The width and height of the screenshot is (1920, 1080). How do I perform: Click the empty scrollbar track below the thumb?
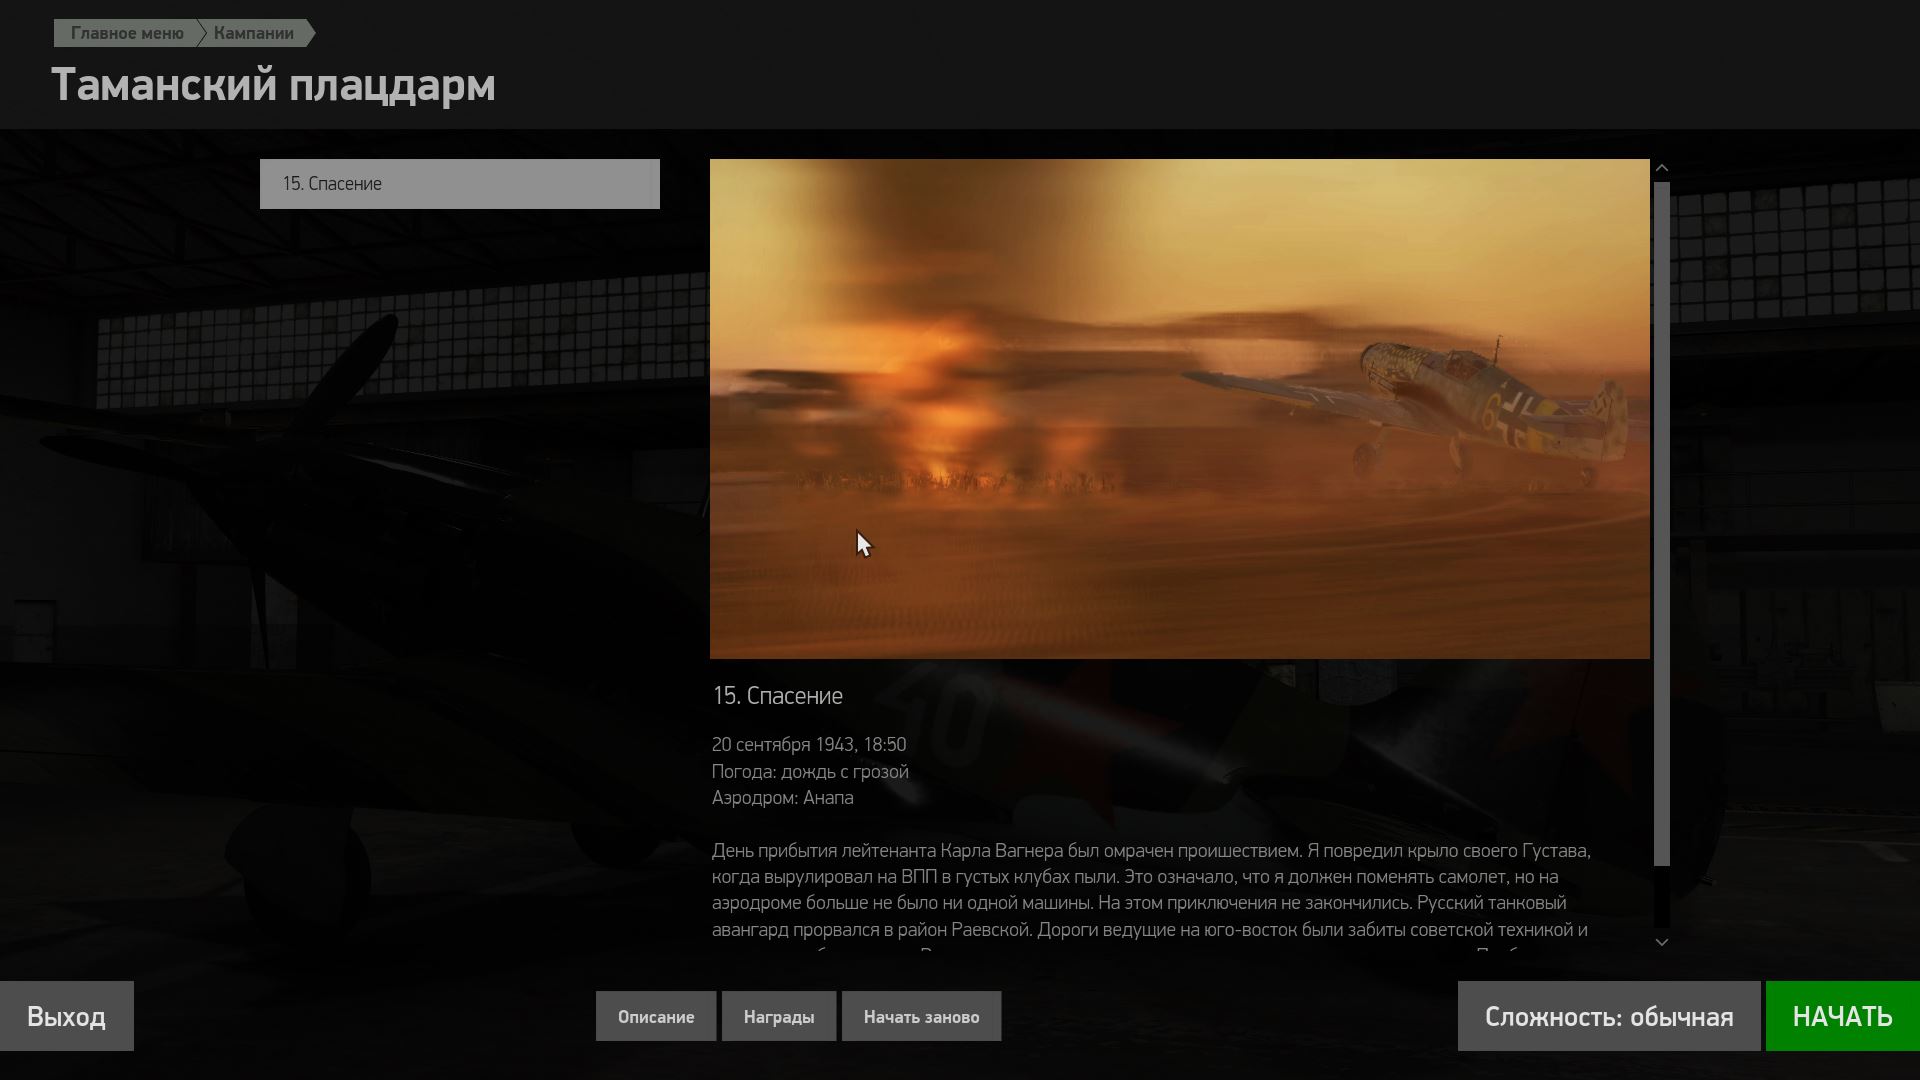[1662, 897]
